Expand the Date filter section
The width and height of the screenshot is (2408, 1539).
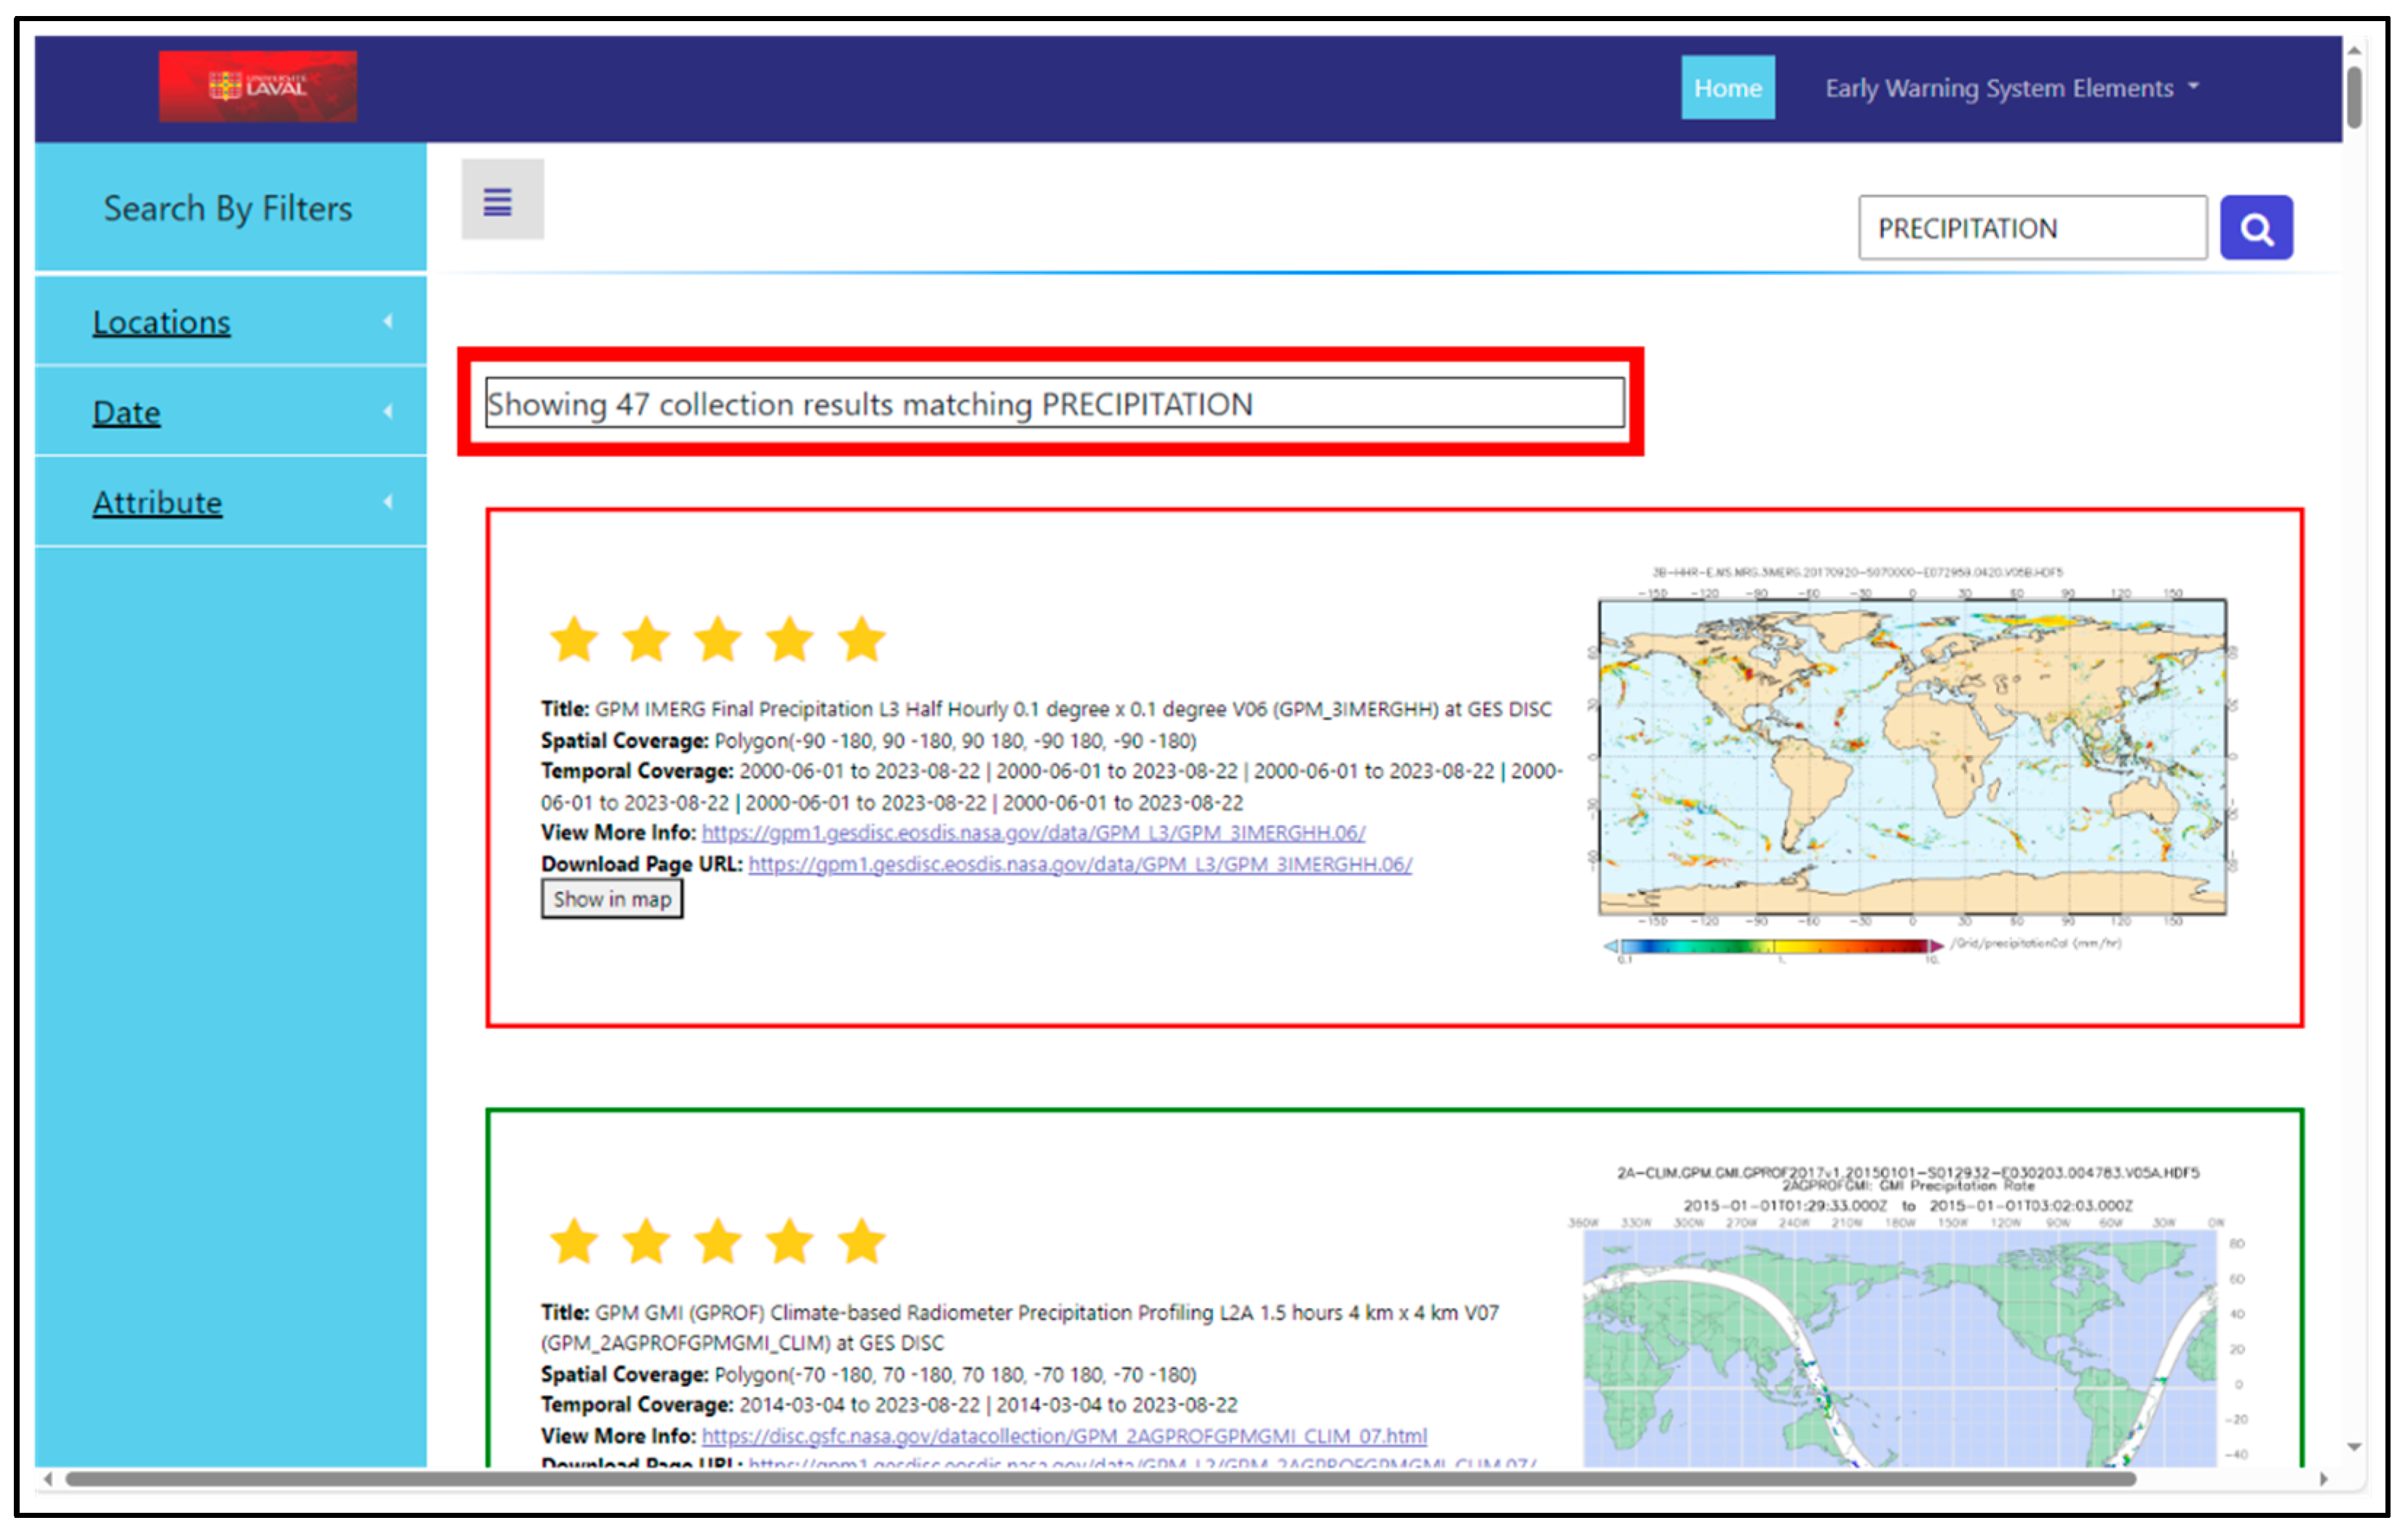pyautogui.click(x=126, y=412)
